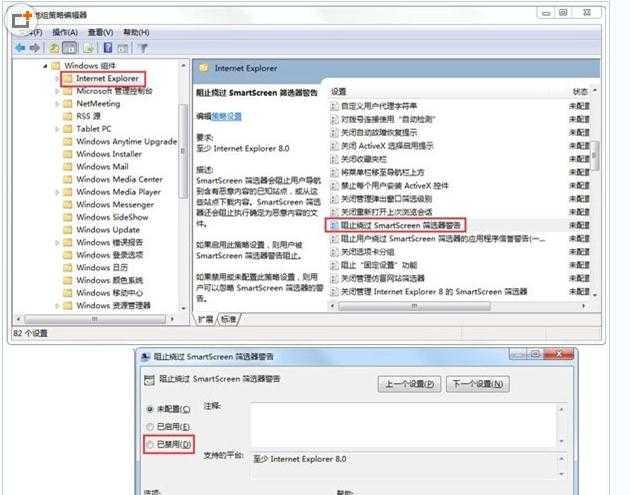Select the Internet Explorer tree item
Image resolution: width=630 pixels, height=495 pixels.
click(107, 78)
